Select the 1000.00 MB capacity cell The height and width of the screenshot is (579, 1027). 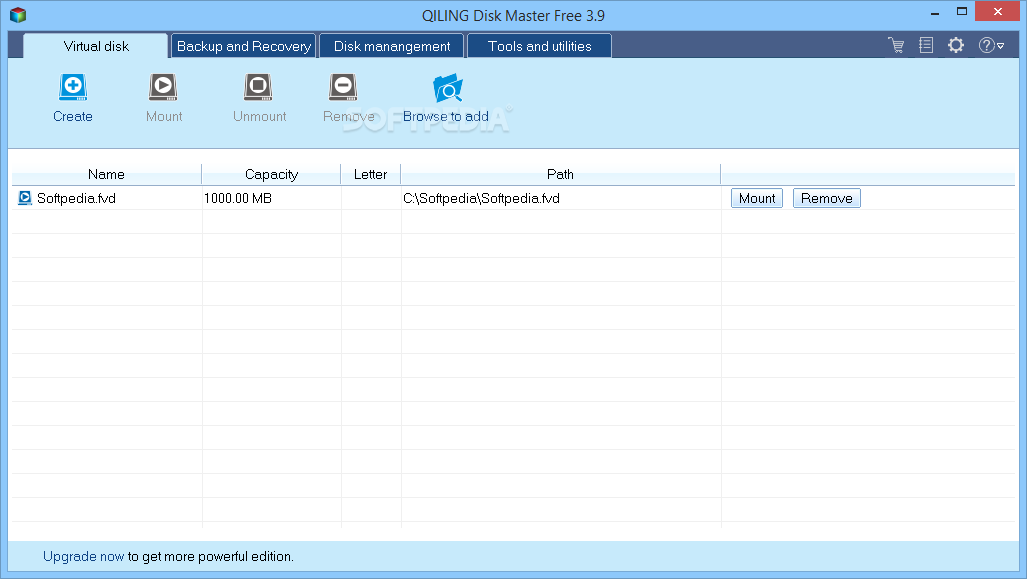pos(271,198)
